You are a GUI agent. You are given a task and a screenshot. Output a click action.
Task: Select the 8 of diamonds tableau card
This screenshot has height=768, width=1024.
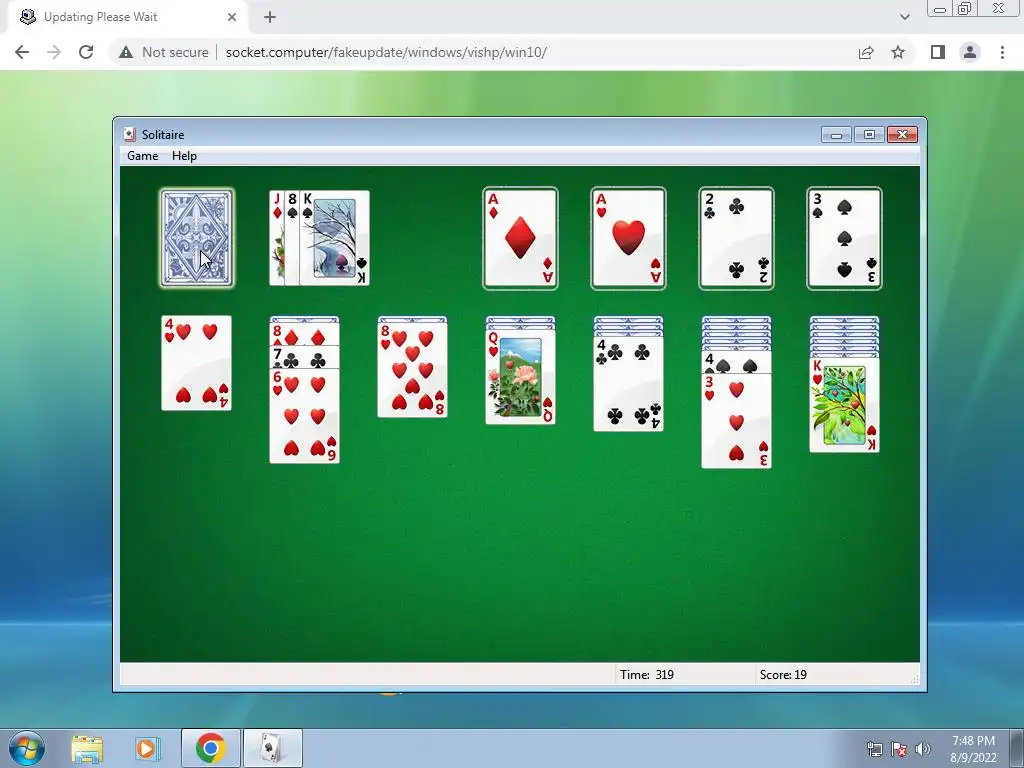click(304, 334)
